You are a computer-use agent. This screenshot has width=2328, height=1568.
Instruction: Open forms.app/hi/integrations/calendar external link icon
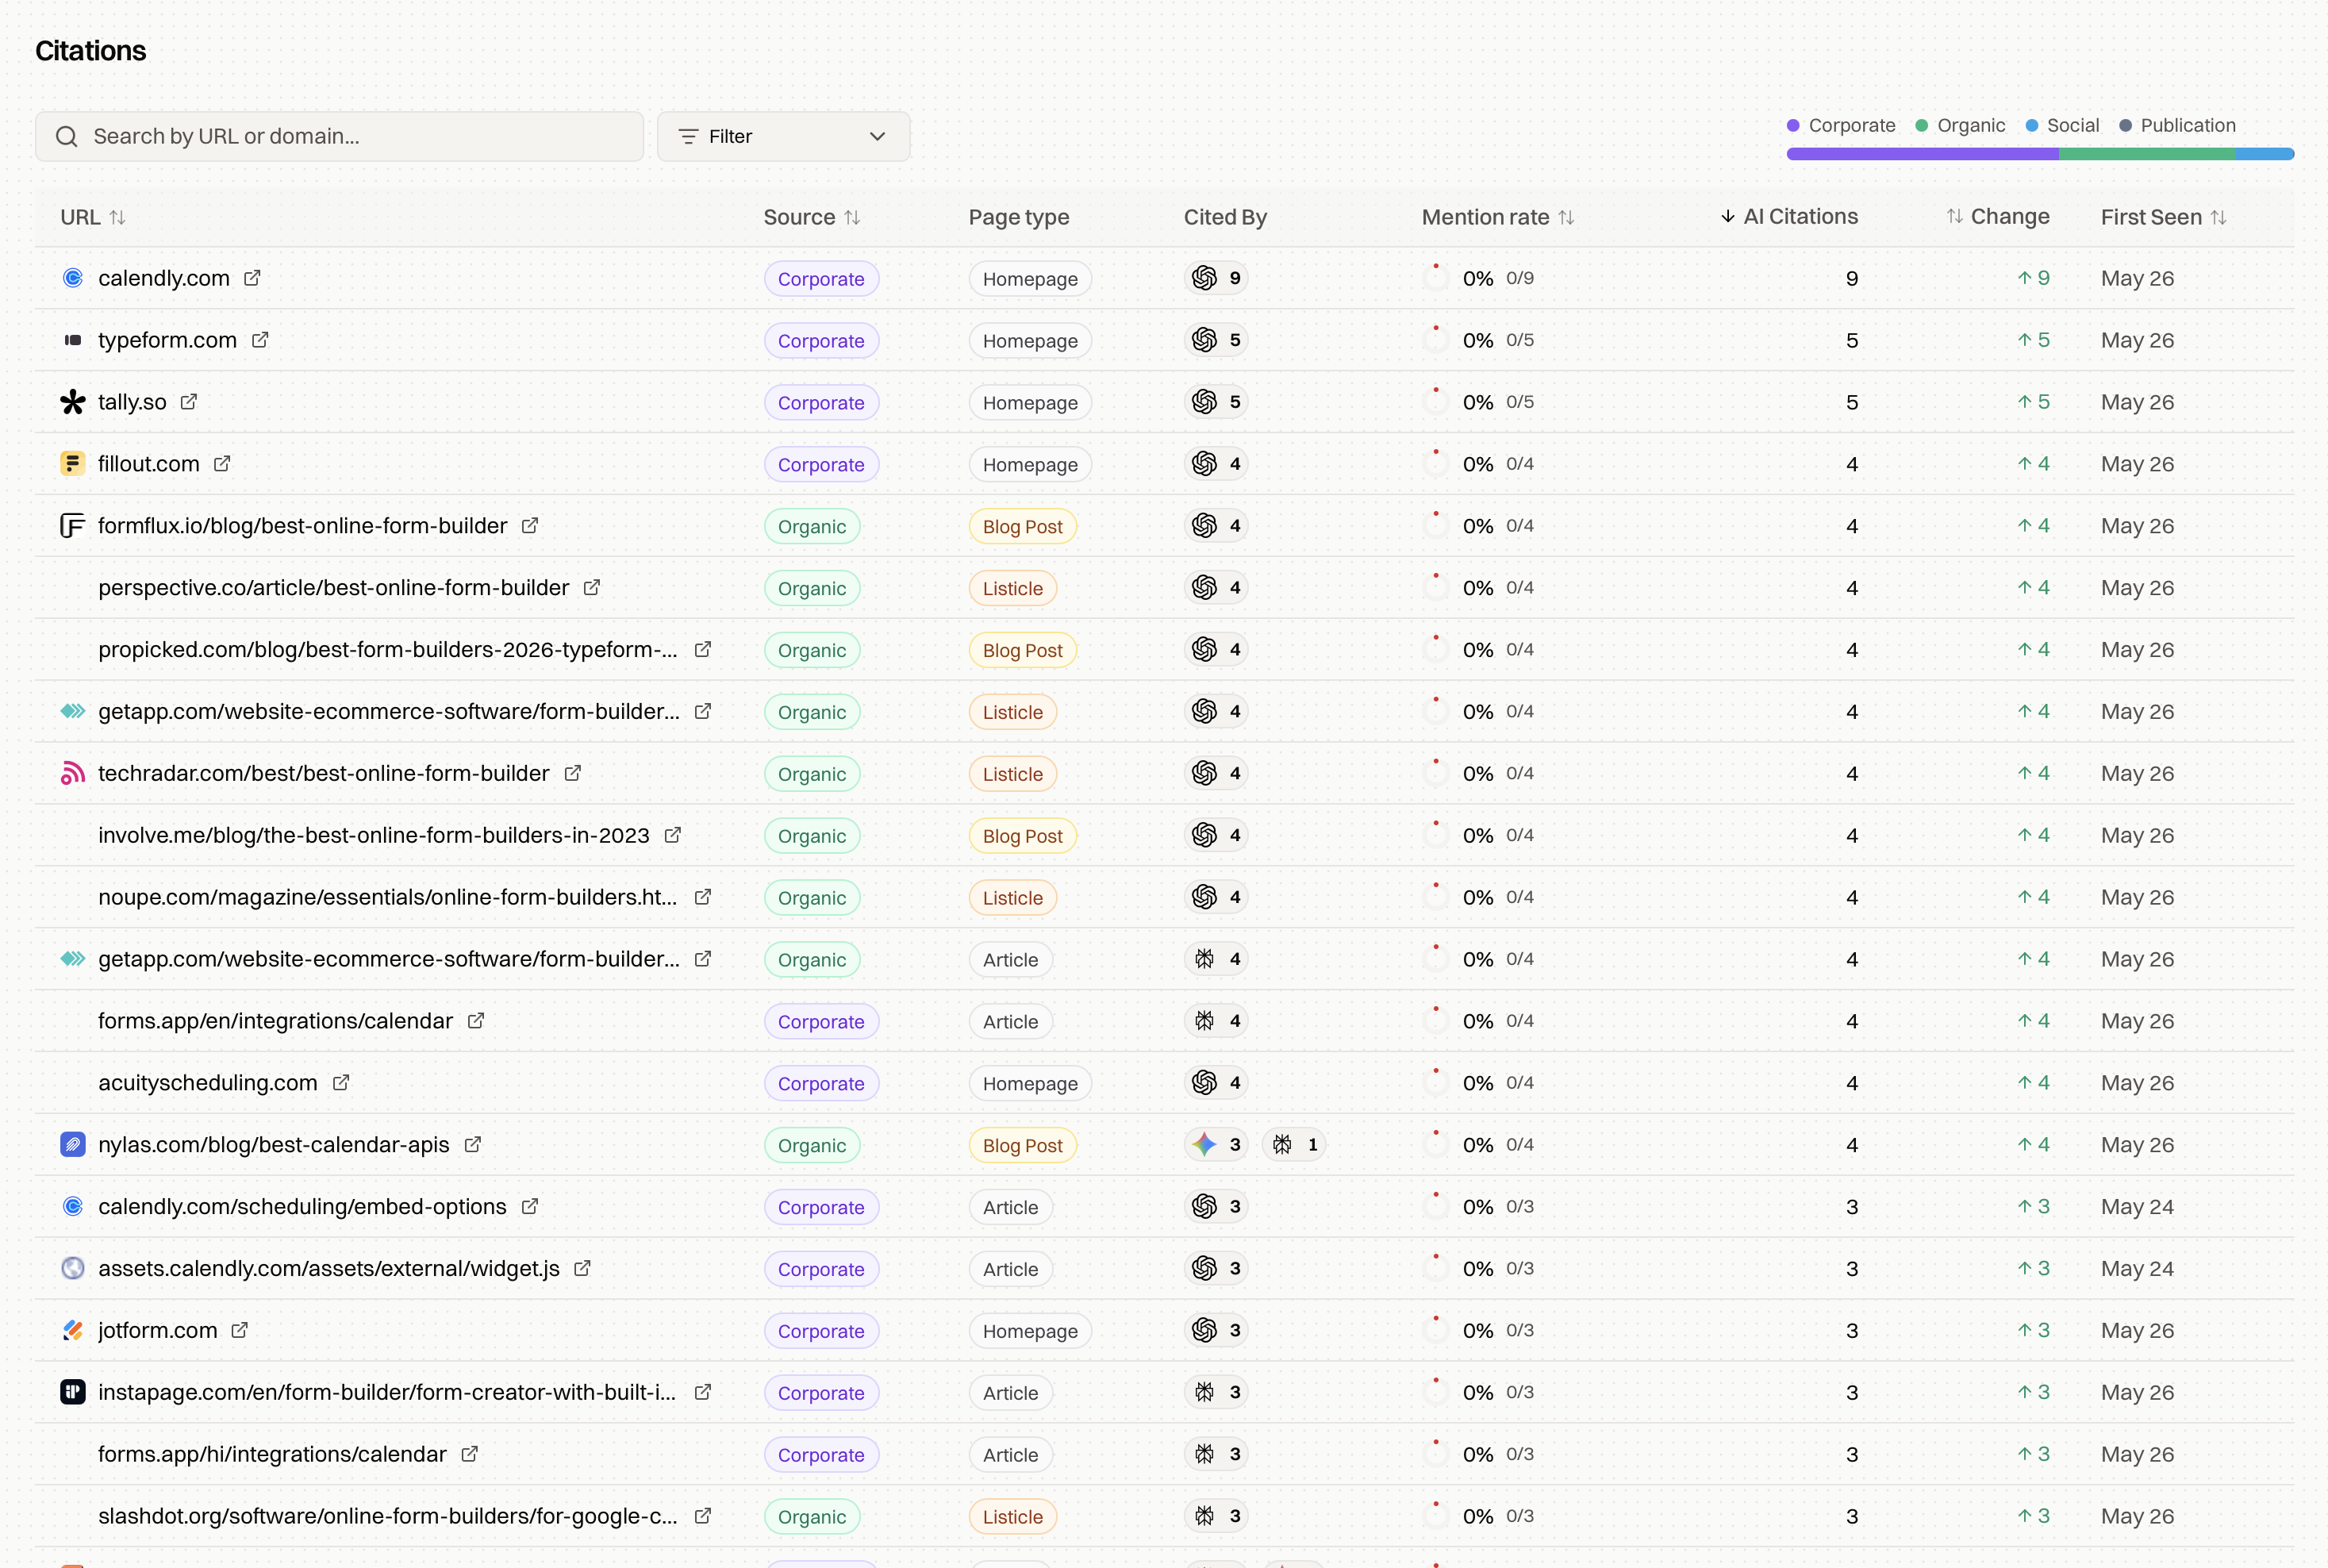click(x=470, y=1454)
